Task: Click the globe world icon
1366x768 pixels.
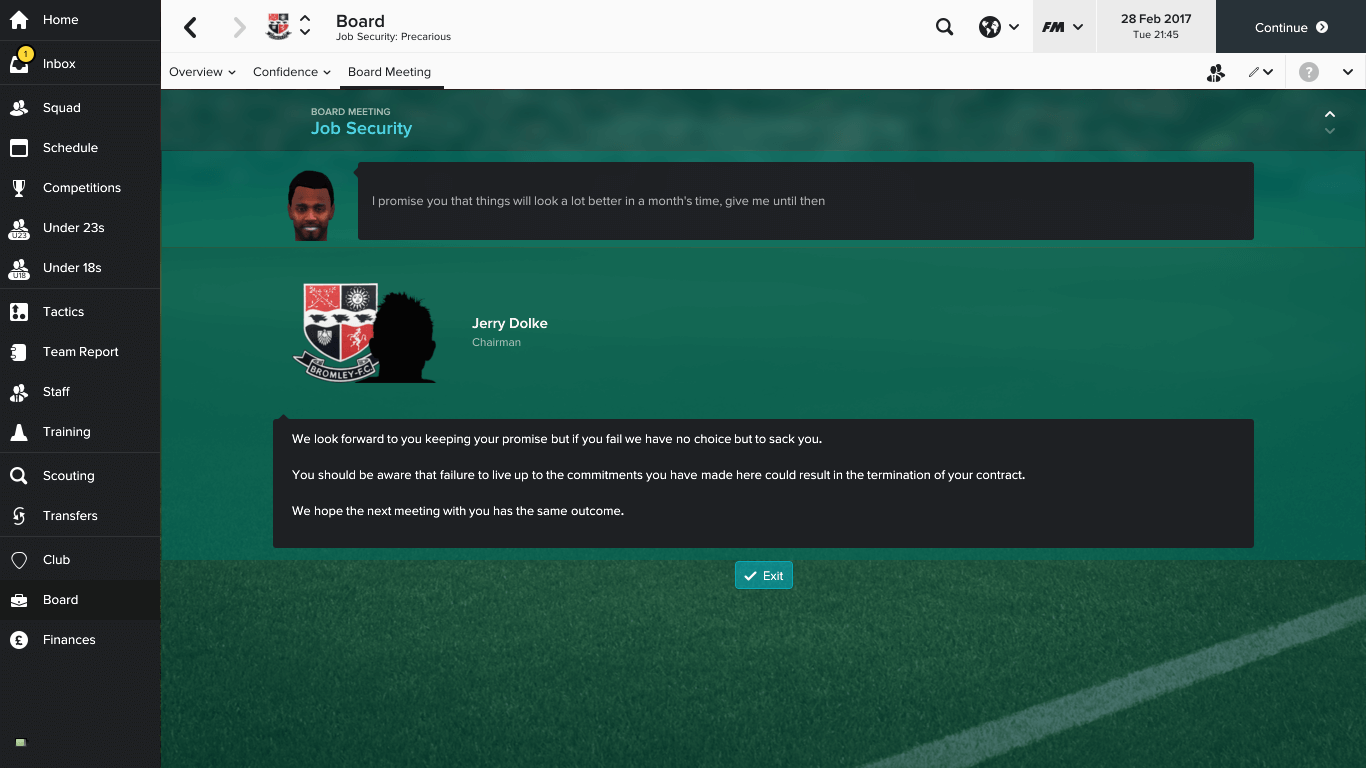Action: (x=990, y=27)
